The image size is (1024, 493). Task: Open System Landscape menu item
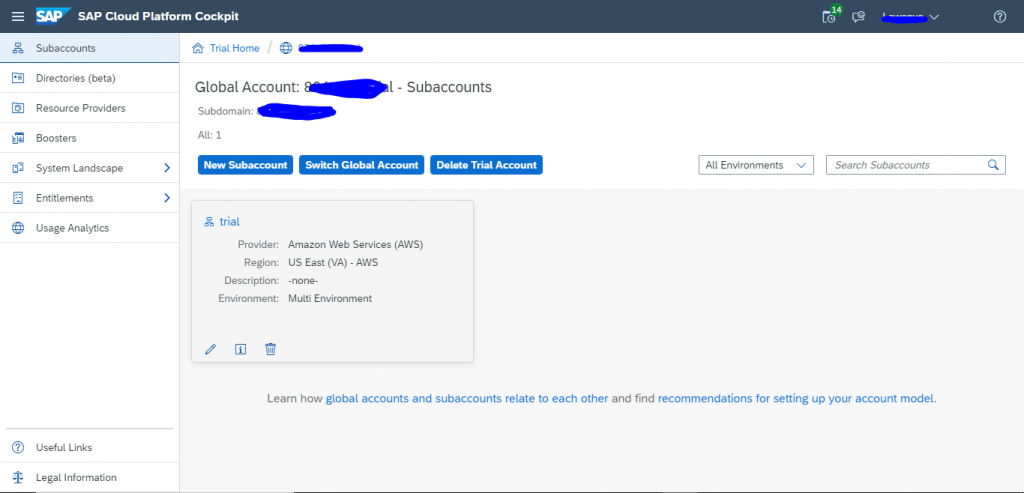[89, 168]
